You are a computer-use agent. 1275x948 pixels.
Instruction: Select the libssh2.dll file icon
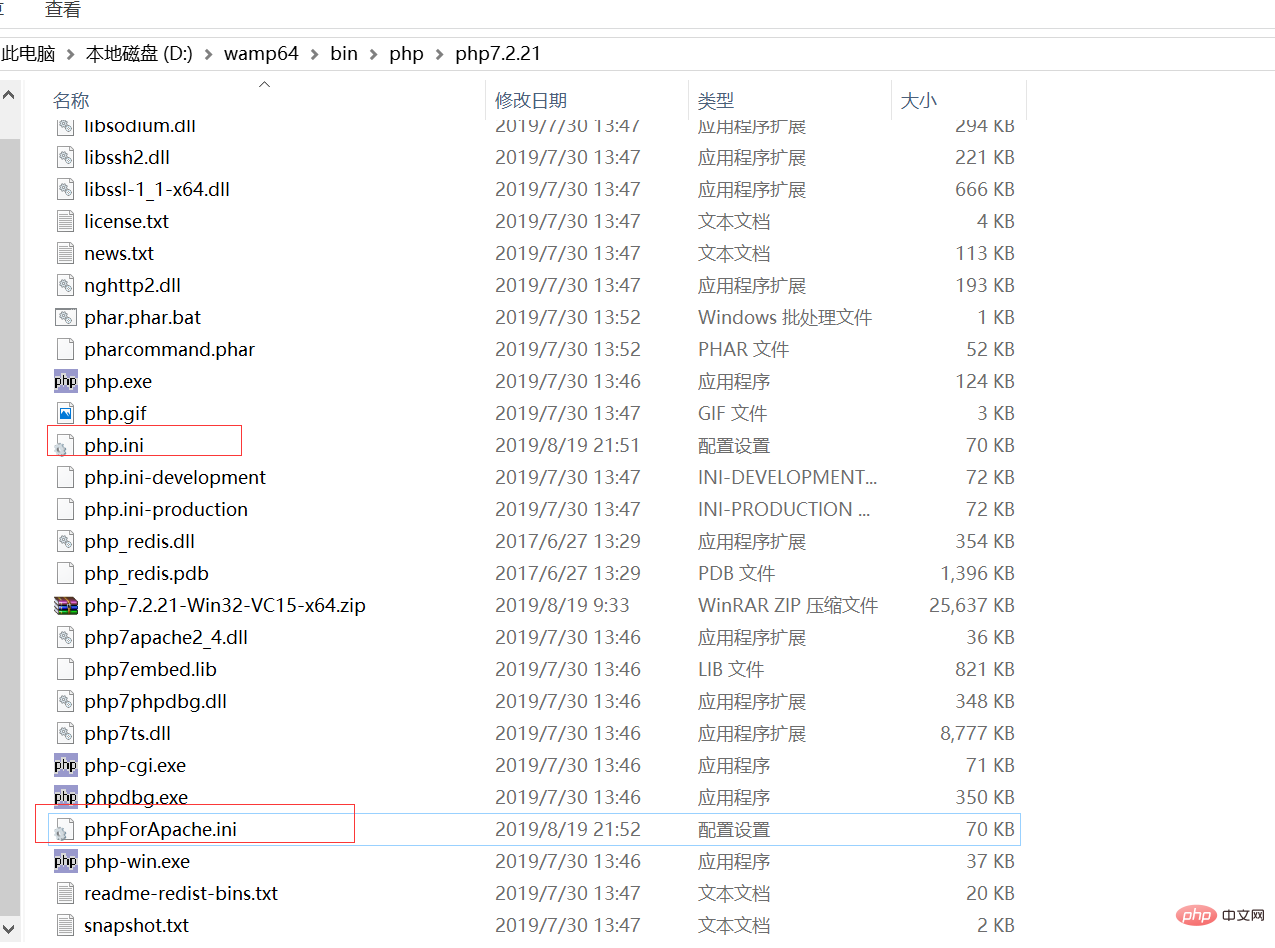(66, 157)
